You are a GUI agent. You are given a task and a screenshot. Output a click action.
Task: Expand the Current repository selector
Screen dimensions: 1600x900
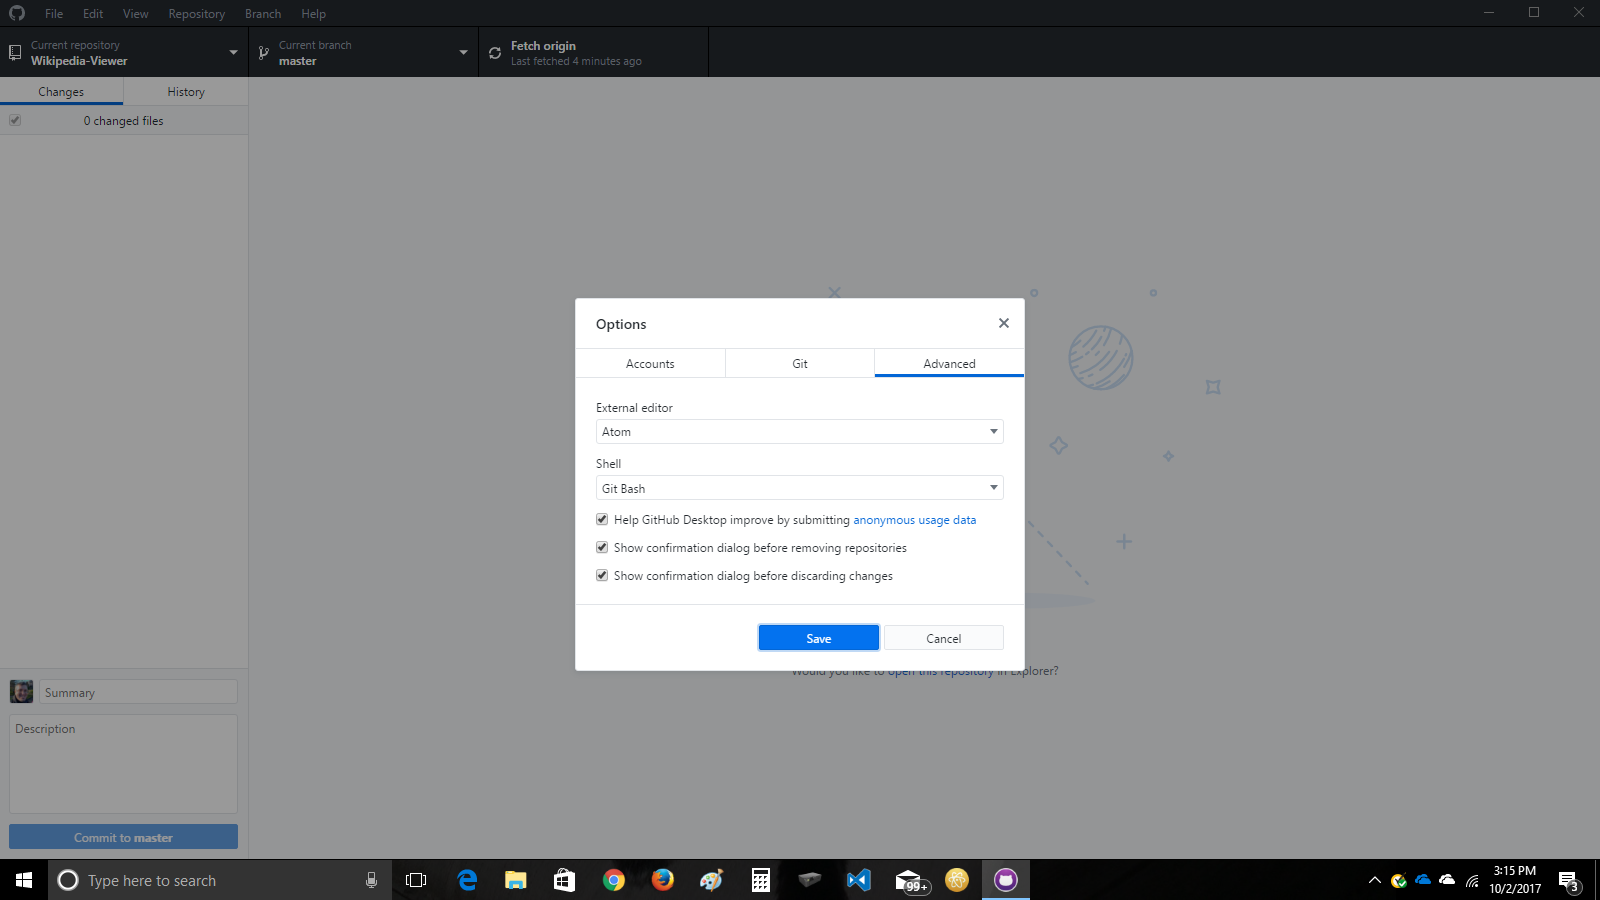124,52
